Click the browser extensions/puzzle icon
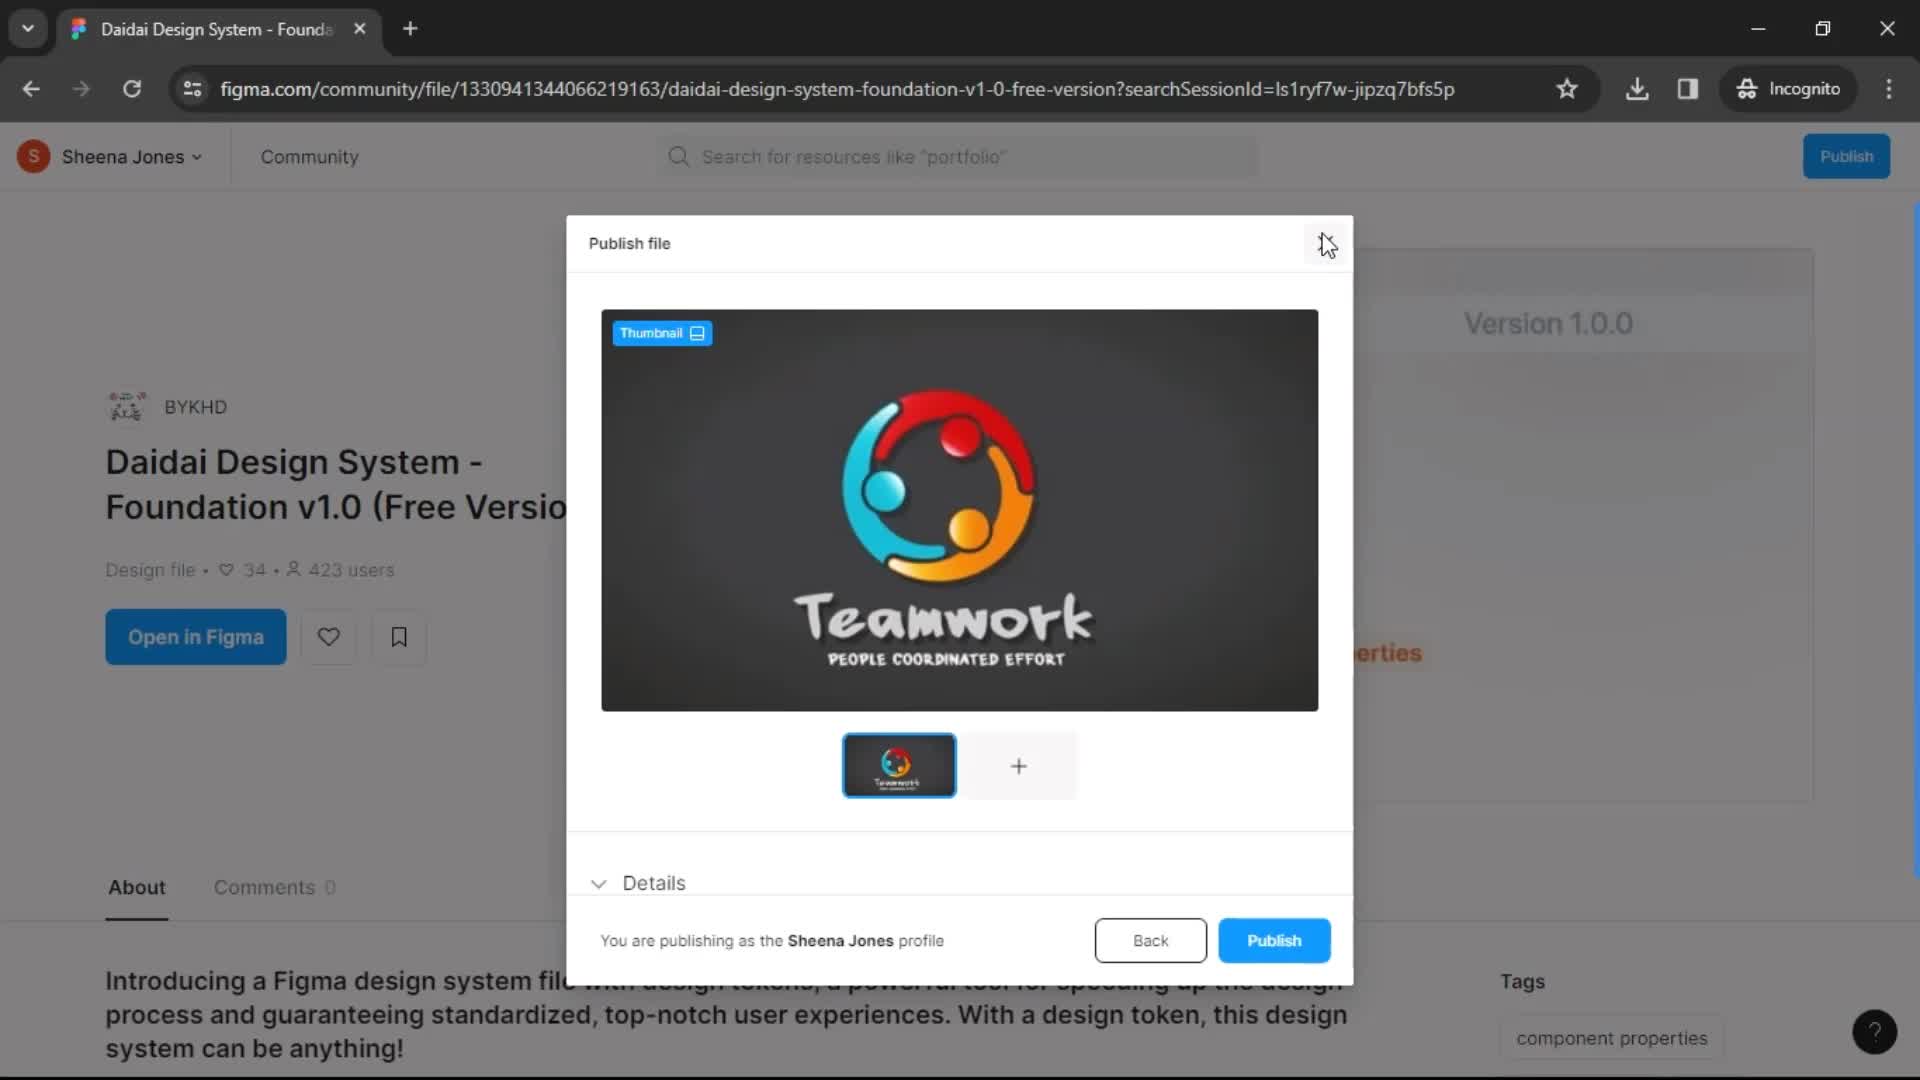The height and width of the screenshot is (1080, 1920). point(1688,88)
